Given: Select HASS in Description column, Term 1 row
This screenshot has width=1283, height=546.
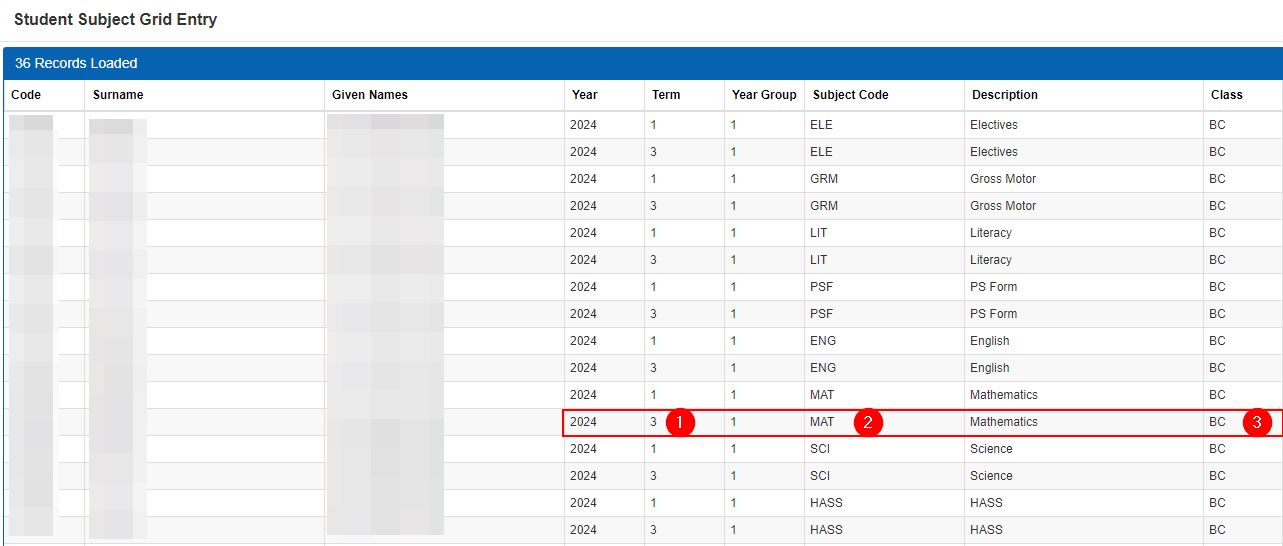Looking at the screenshot, I should click(986, 503).
